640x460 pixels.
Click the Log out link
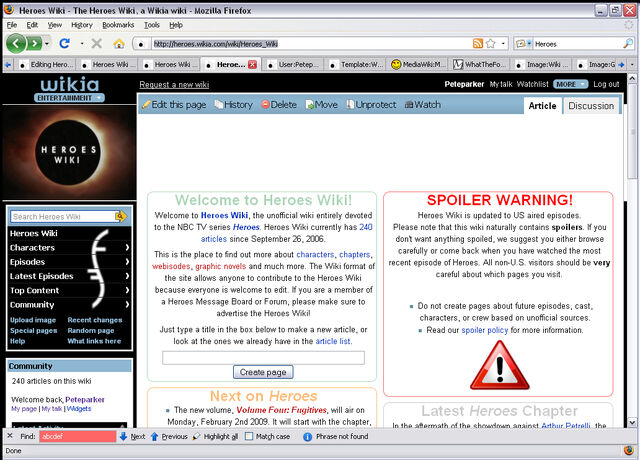point(606,84)
